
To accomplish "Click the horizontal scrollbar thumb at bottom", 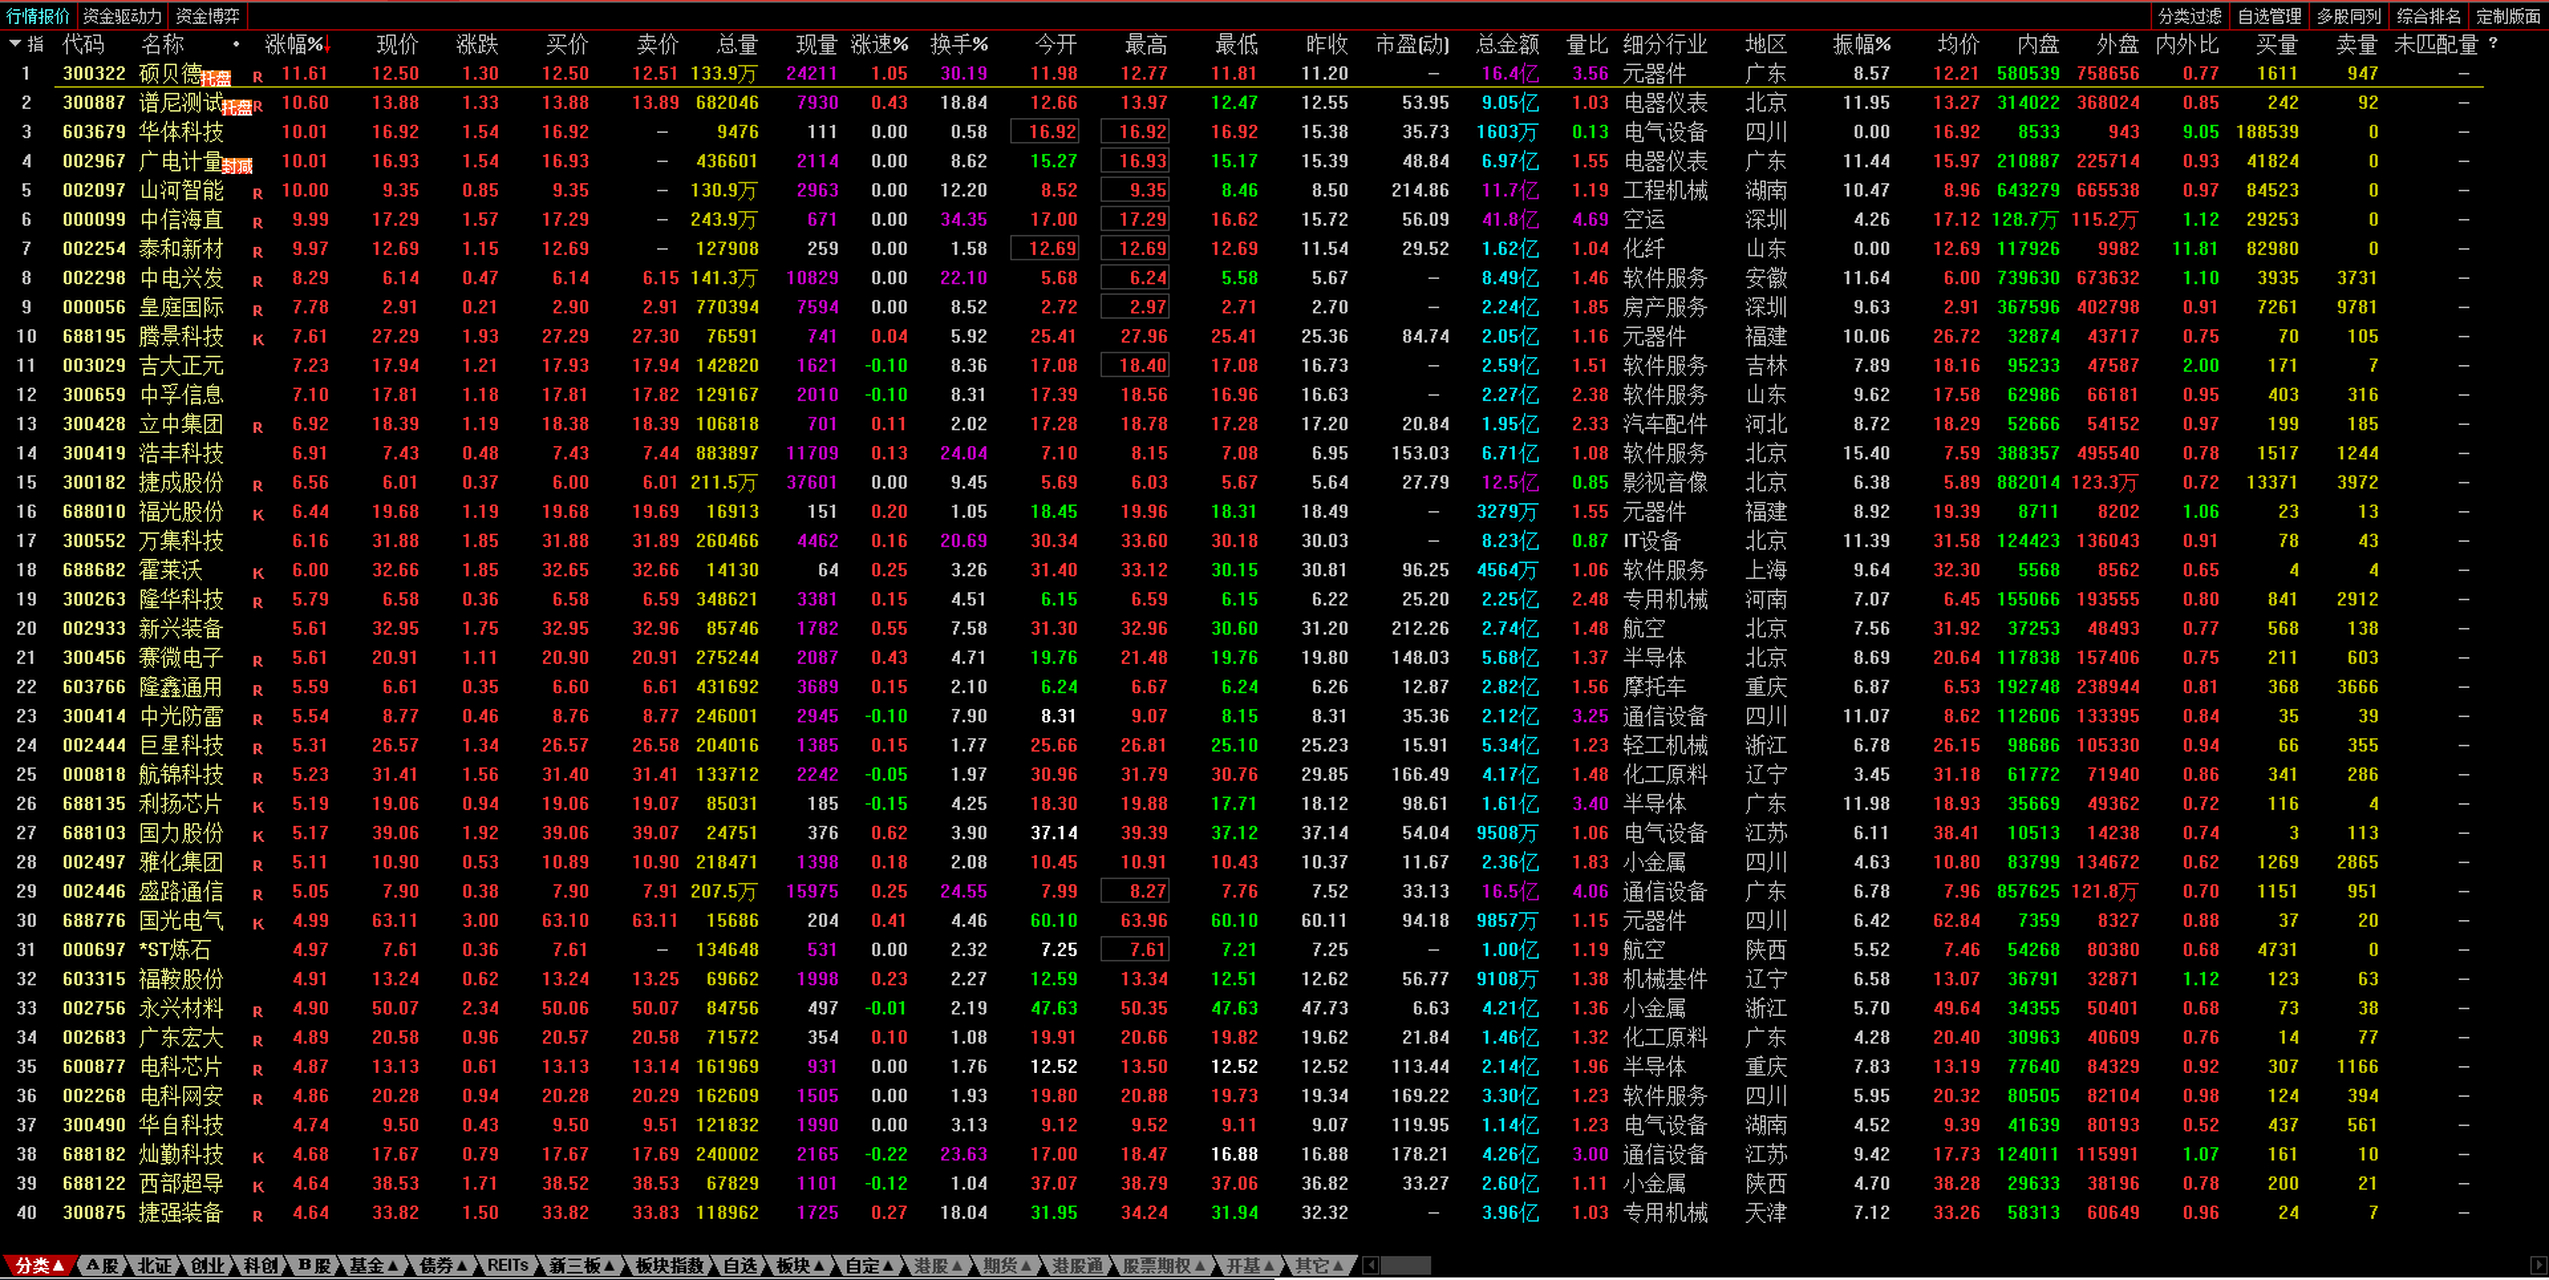I will coord(1406,1266).
